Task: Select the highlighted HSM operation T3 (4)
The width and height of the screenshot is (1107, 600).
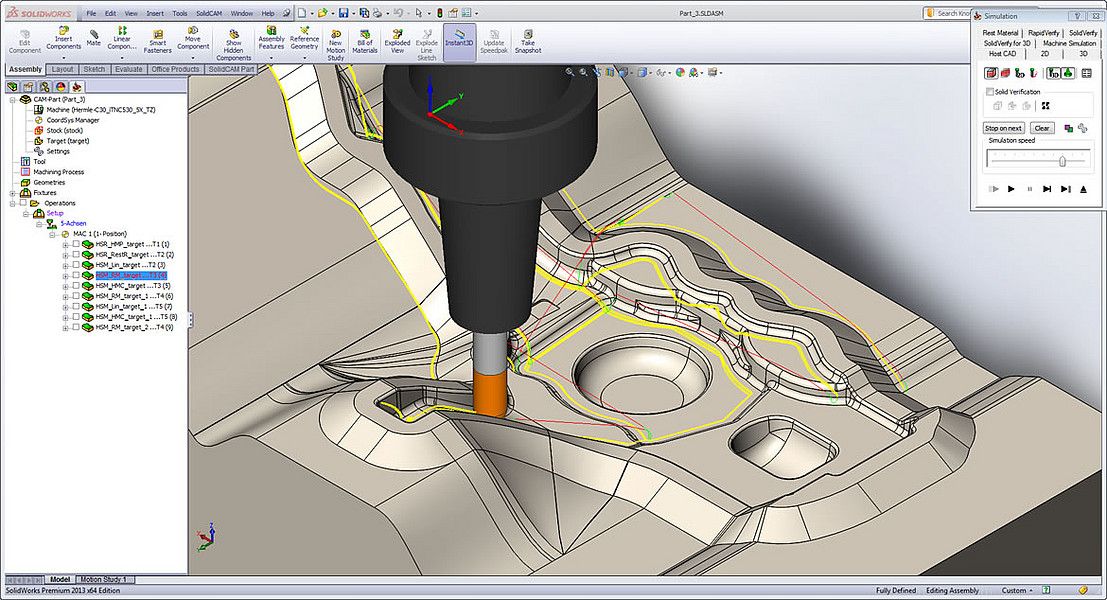Action: 131,275
